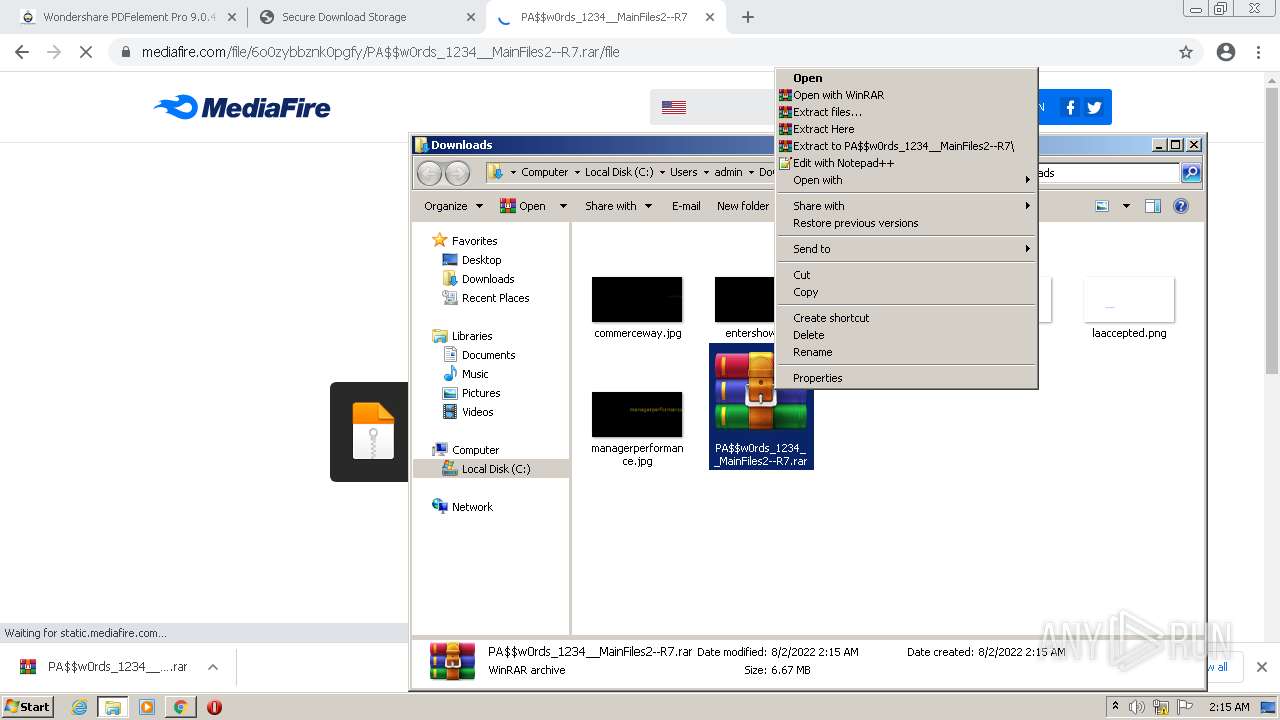This screenshot has width=1280, height=720.
Task: Click New folder in Explorer toolbar
Action: click(x=743, y=206)
